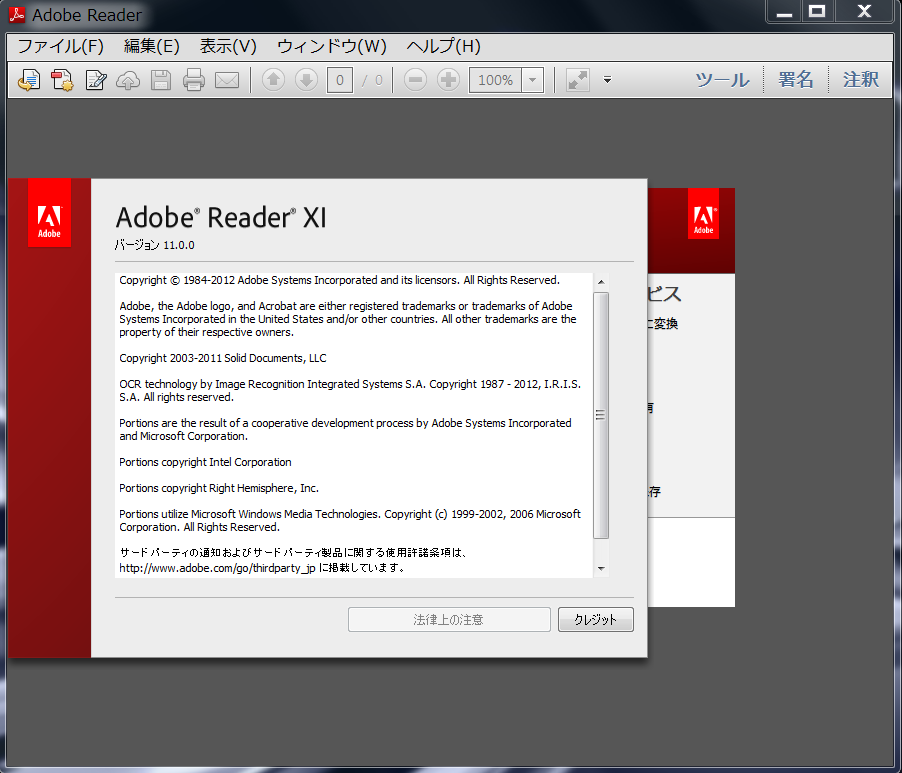Click the Email envelope icon
This screenshot has height=773, width=902.
pos(227,80)
